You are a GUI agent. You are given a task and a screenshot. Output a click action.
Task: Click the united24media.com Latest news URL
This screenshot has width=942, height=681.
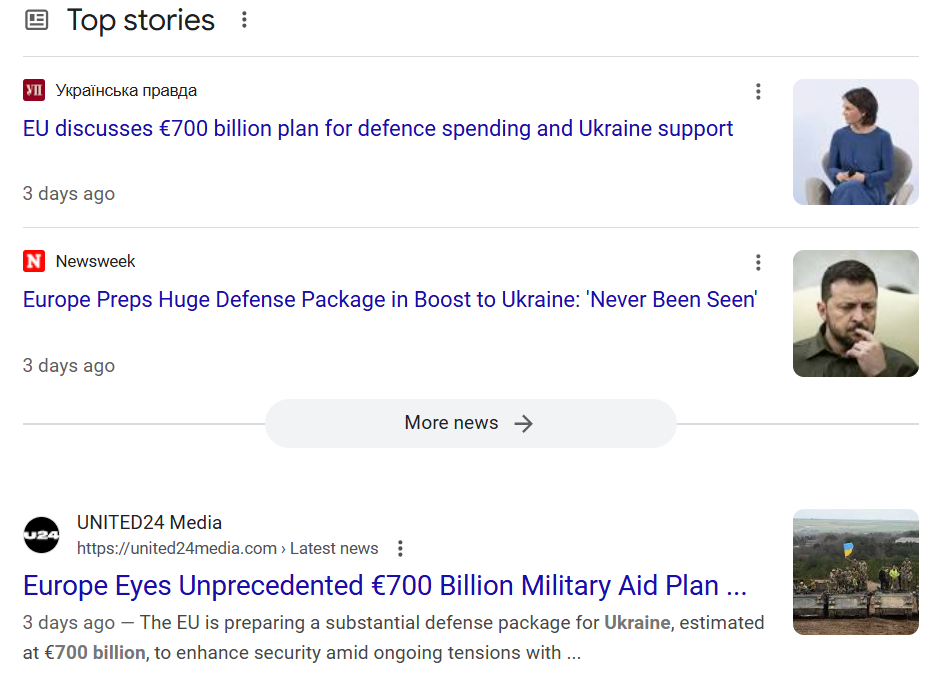[227, 548]
